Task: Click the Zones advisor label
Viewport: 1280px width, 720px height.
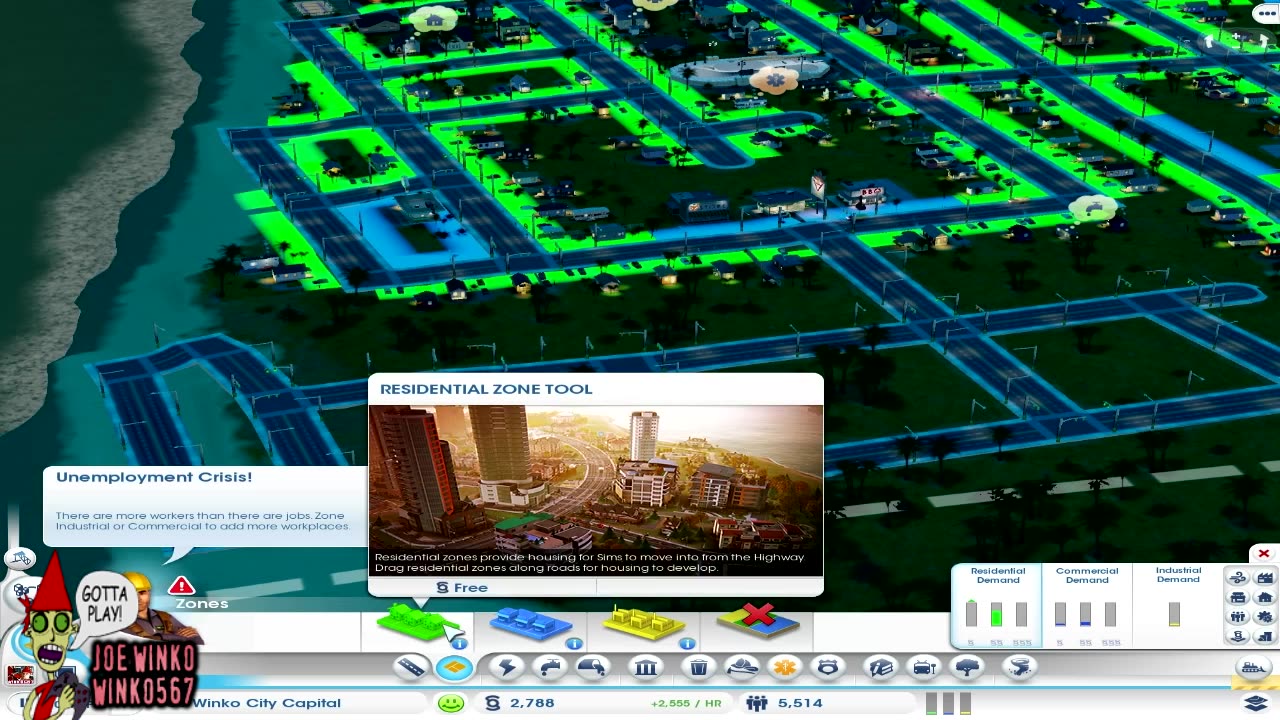Action: (202, 604)
